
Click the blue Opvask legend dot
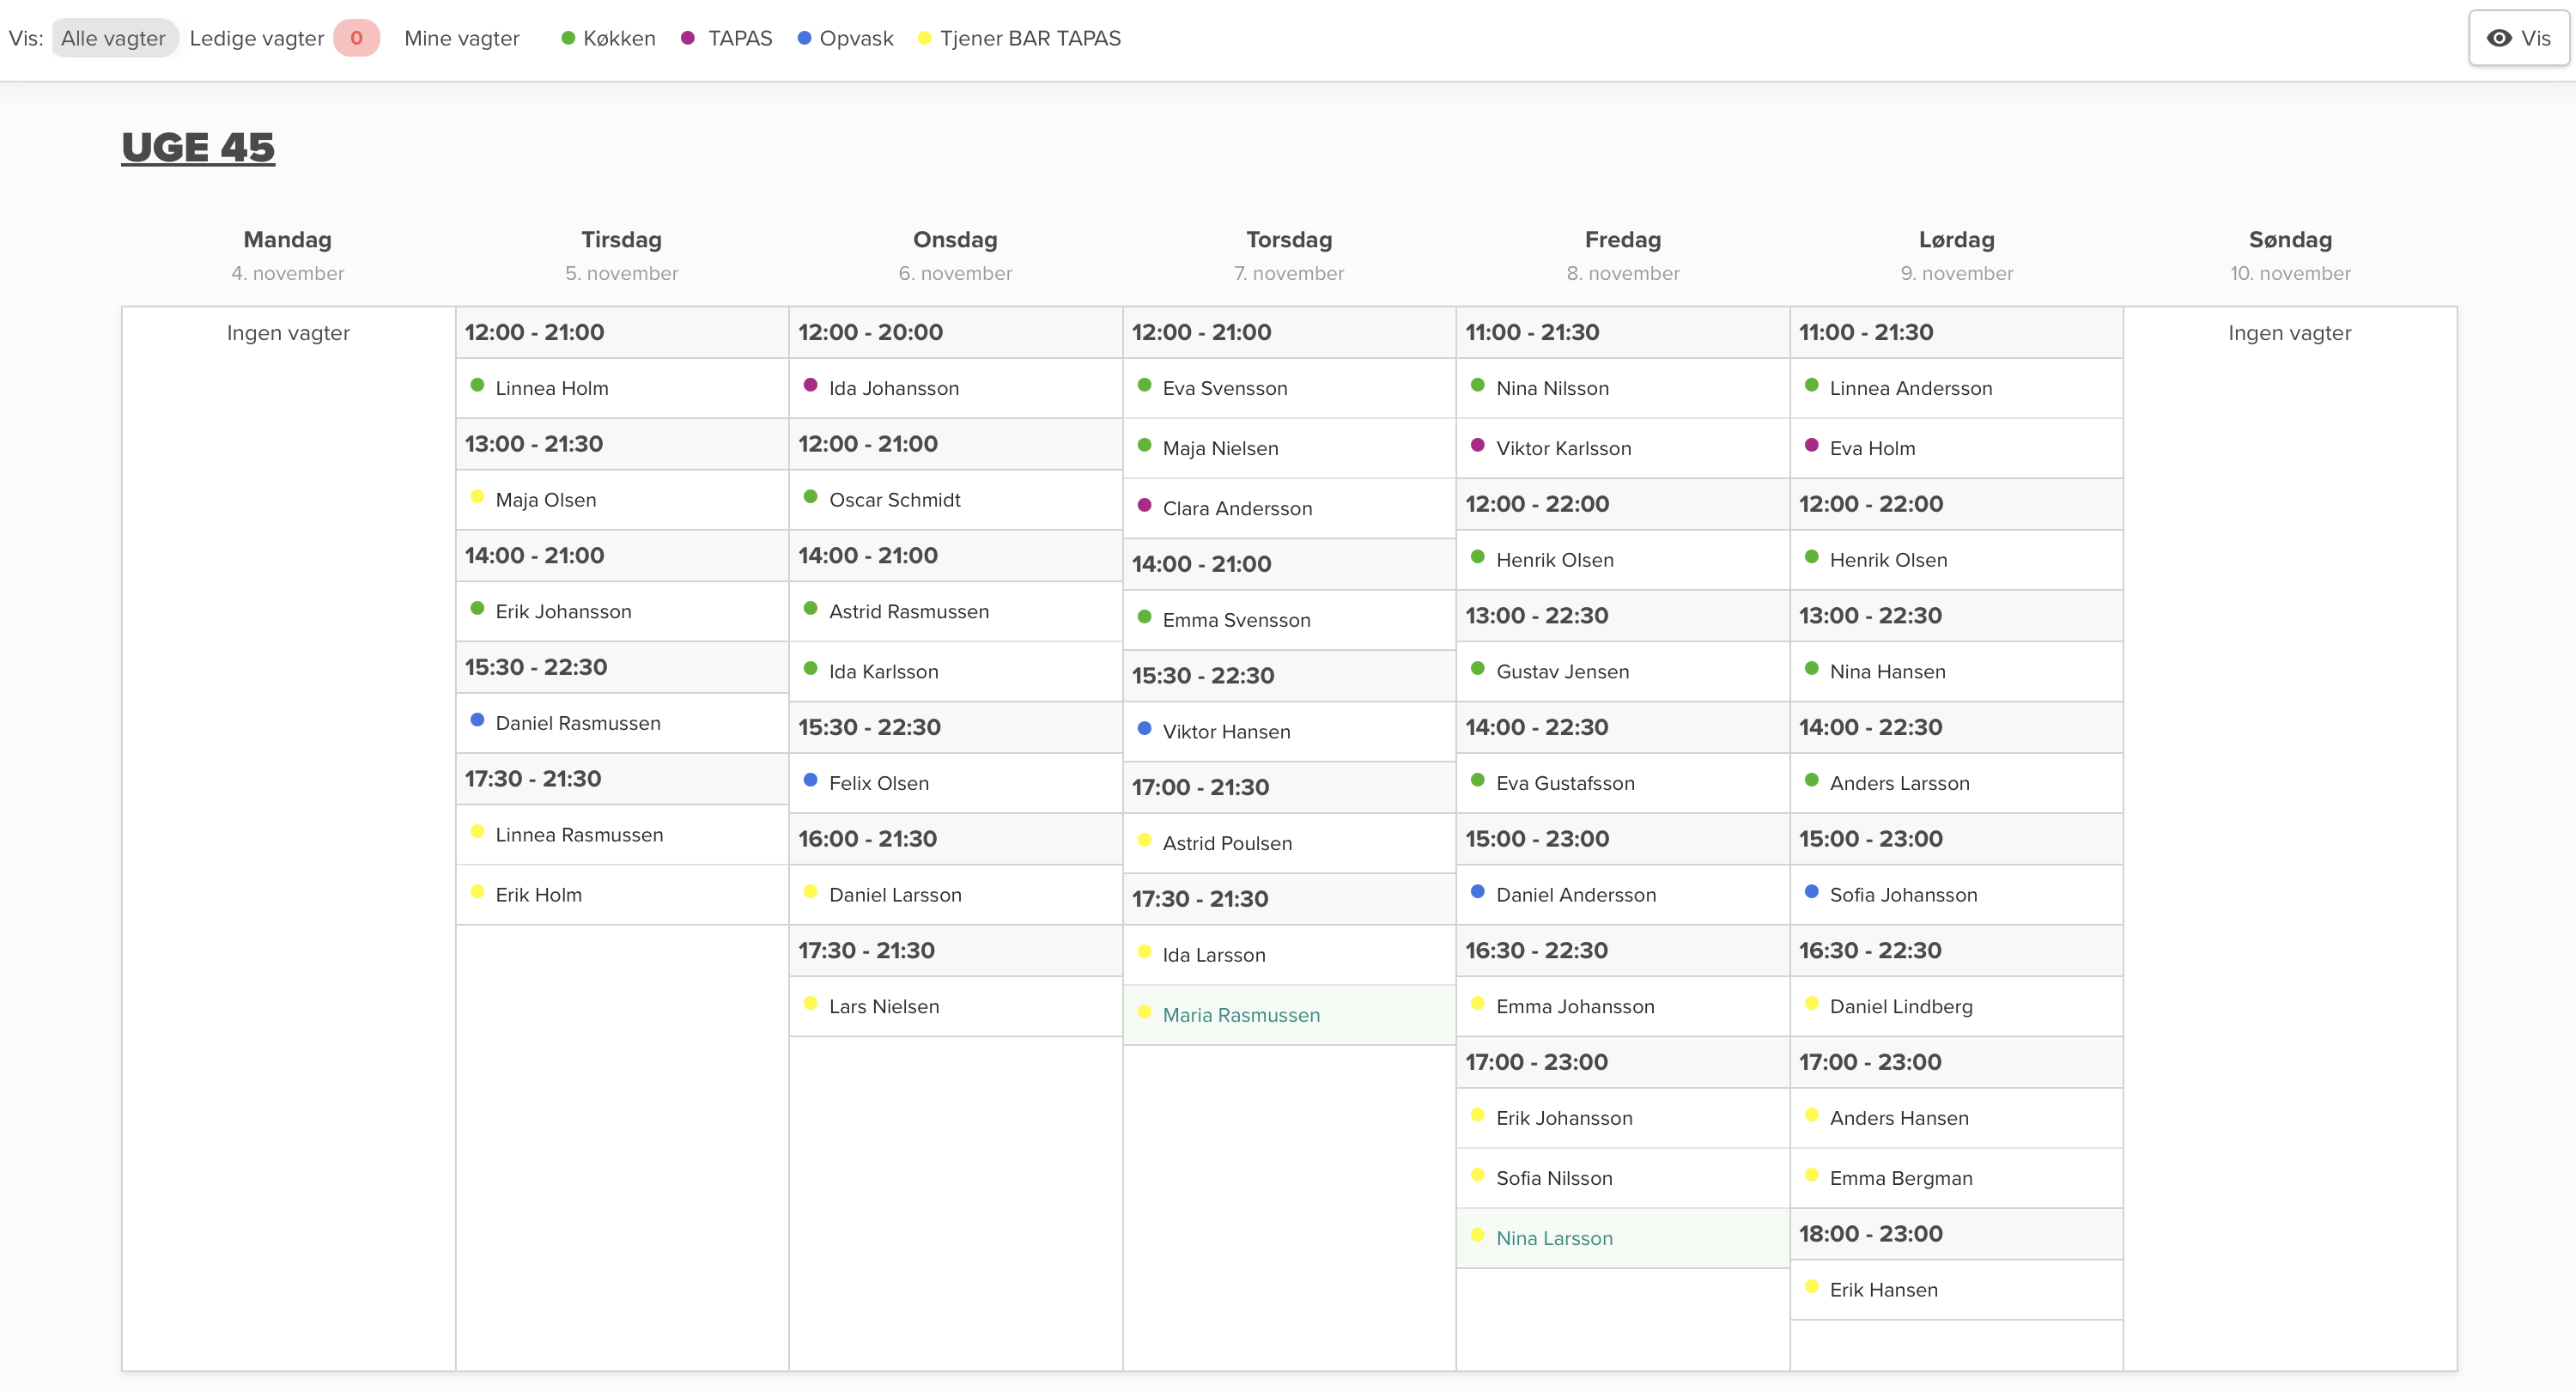pyautogui.click(x=804, y=38)
